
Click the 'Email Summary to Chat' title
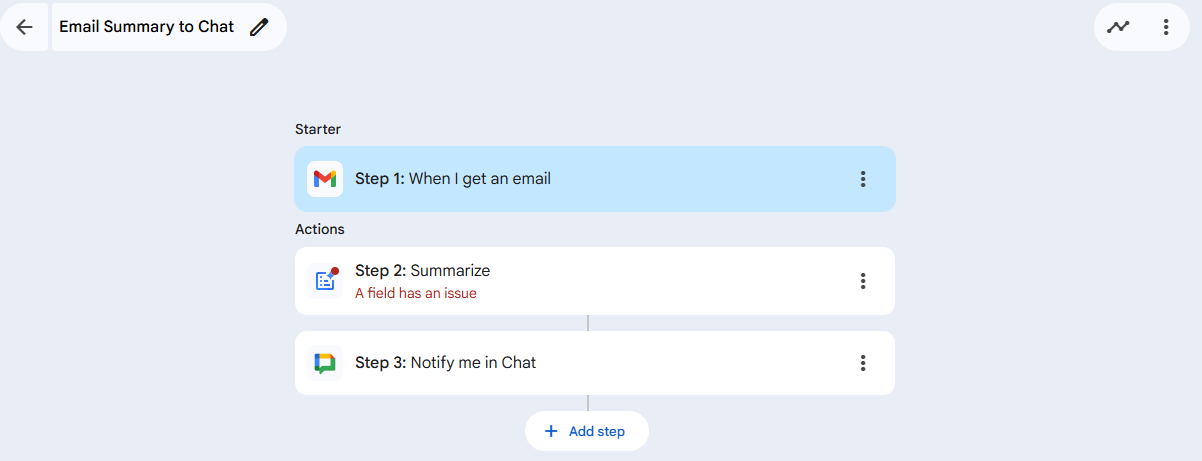pos(146,27)
